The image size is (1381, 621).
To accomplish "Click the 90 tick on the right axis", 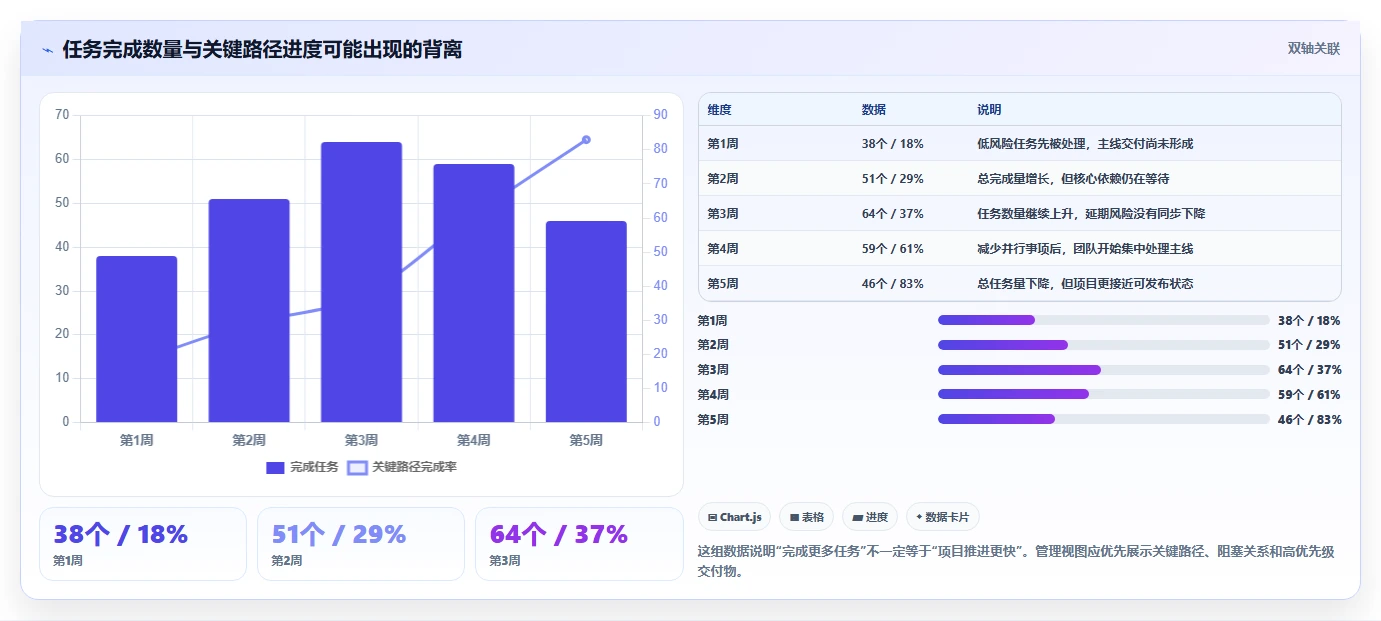I will pos(661,115).
